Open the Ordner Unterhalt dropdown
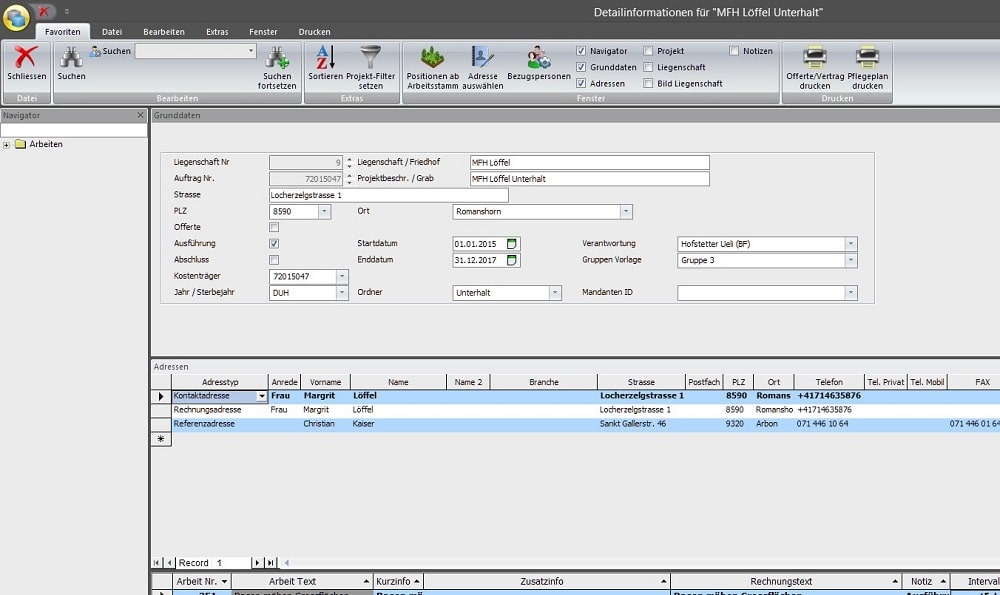This screenshot has height=595, width=1000. coord(555,293)
